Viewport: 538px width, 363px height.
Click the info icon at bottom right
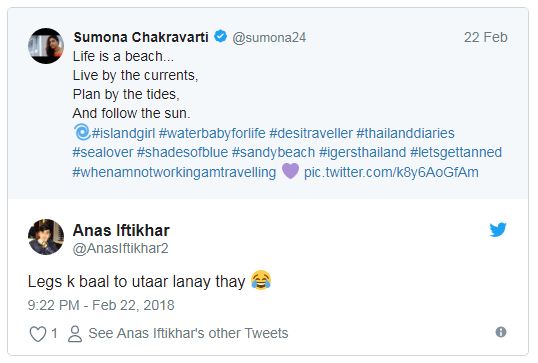point(501,332)
